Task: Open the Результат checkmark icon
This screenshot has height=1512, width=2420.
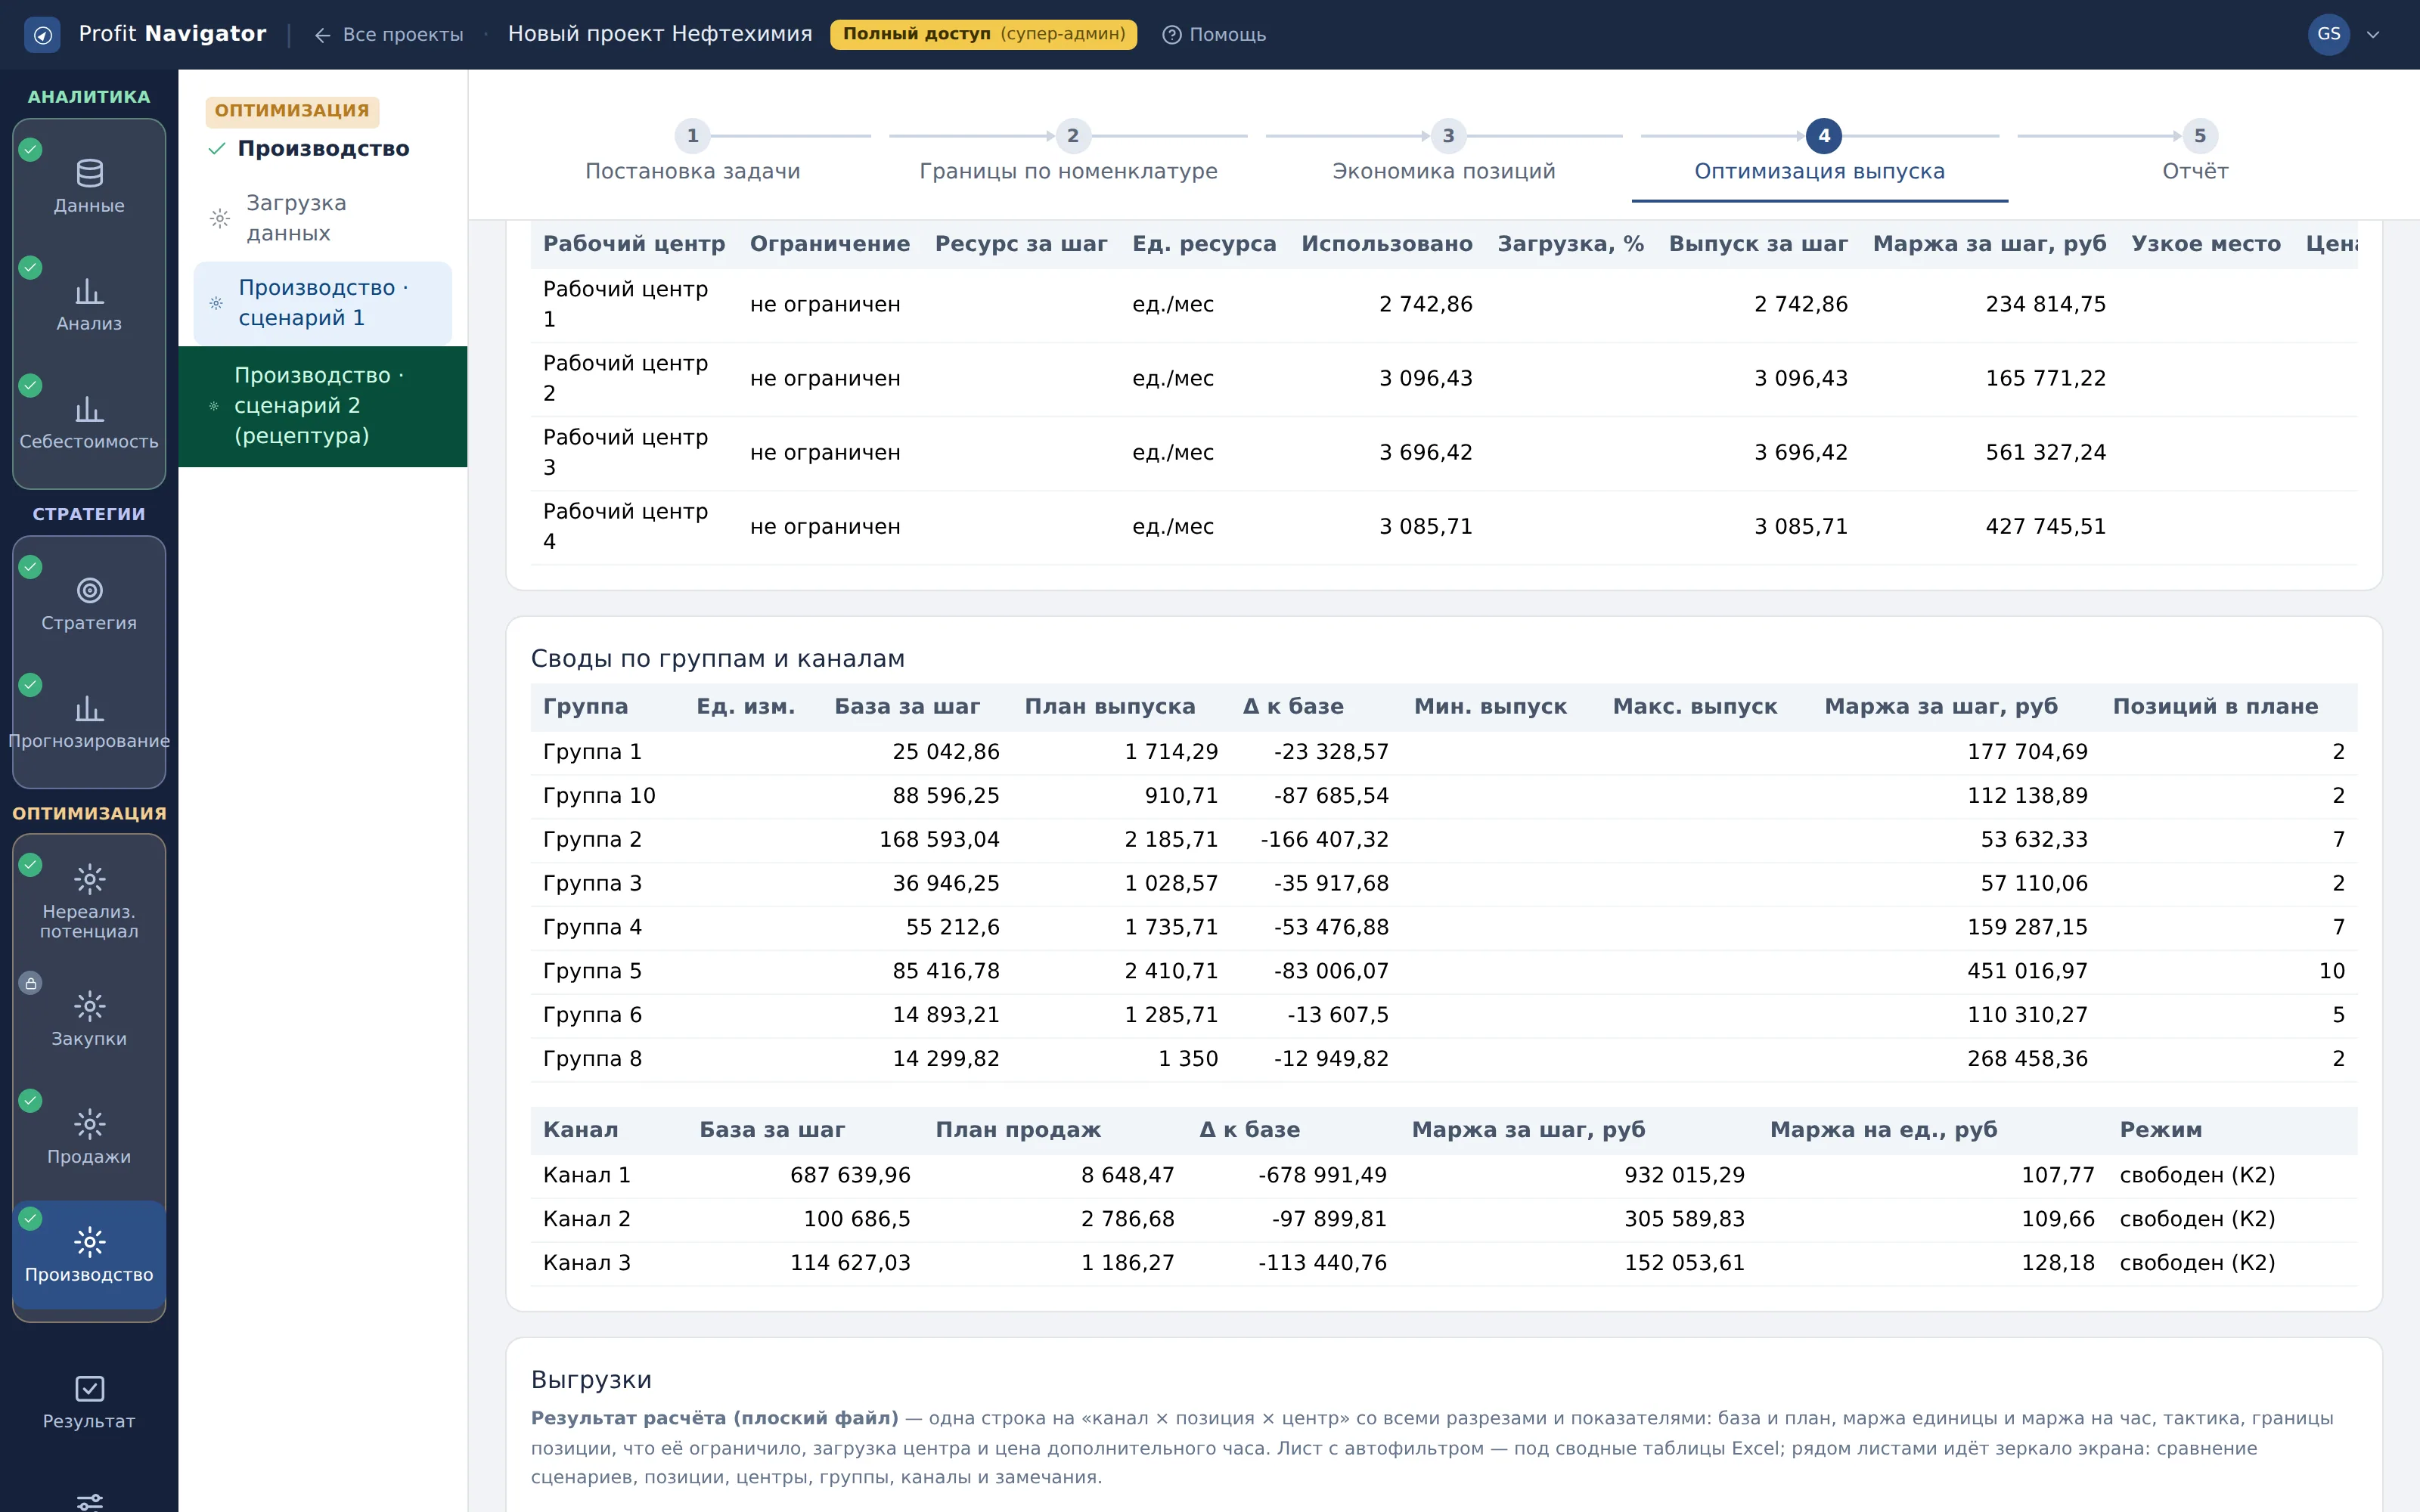Action: pos(89,1389)
